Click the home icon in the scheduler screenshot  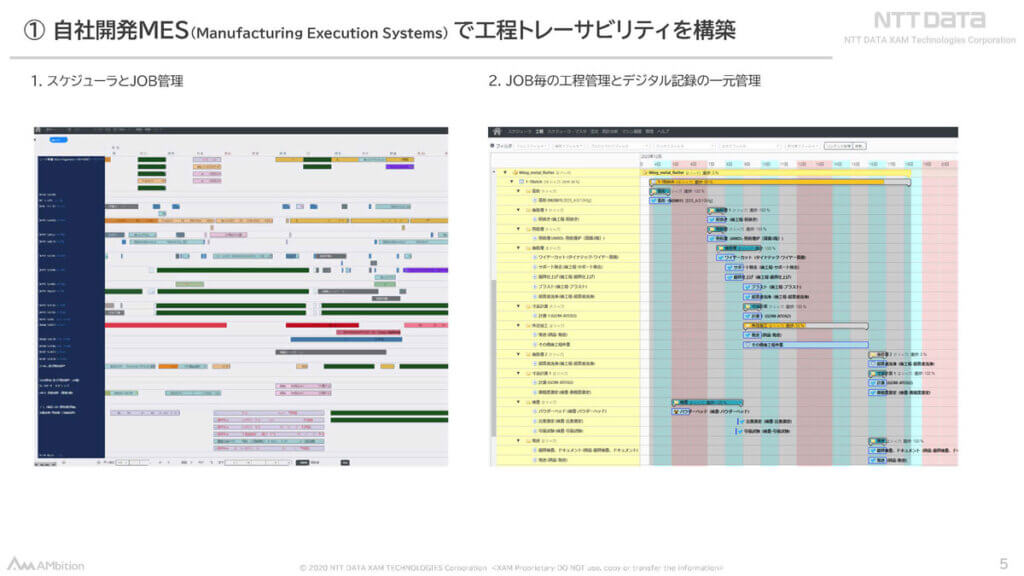tap(38, 130)
